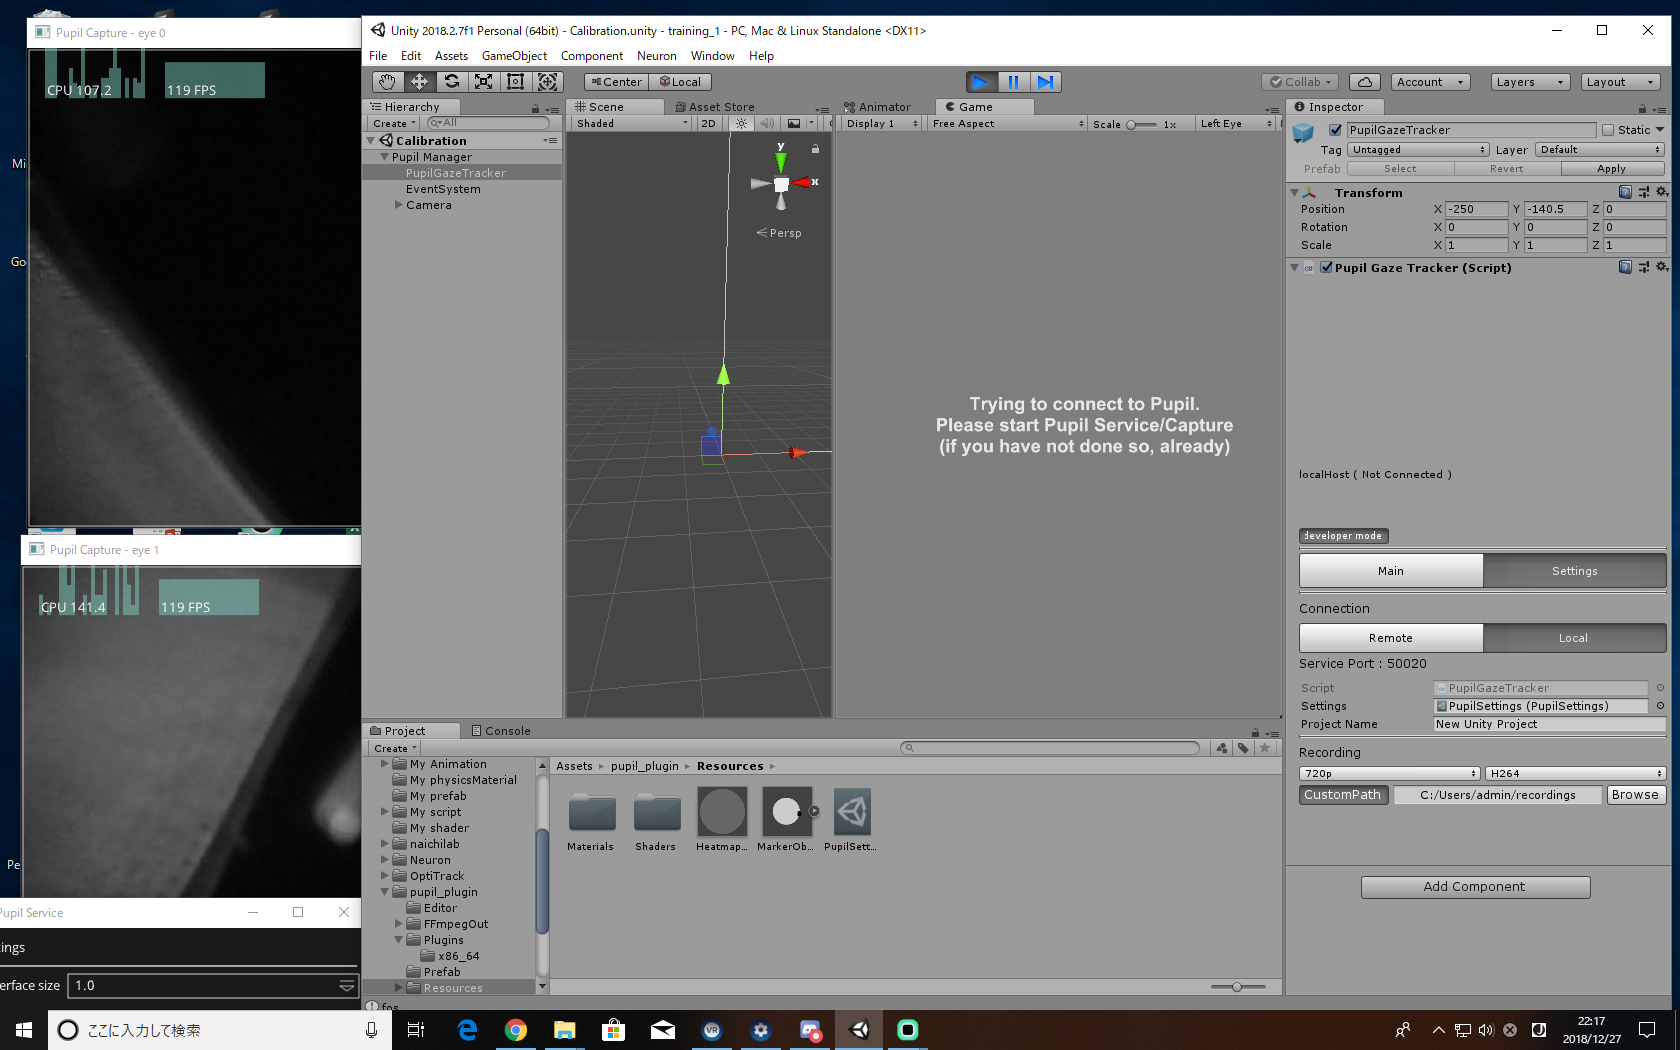
Task: Open Transform component help icon
Action: point(1625,192)
